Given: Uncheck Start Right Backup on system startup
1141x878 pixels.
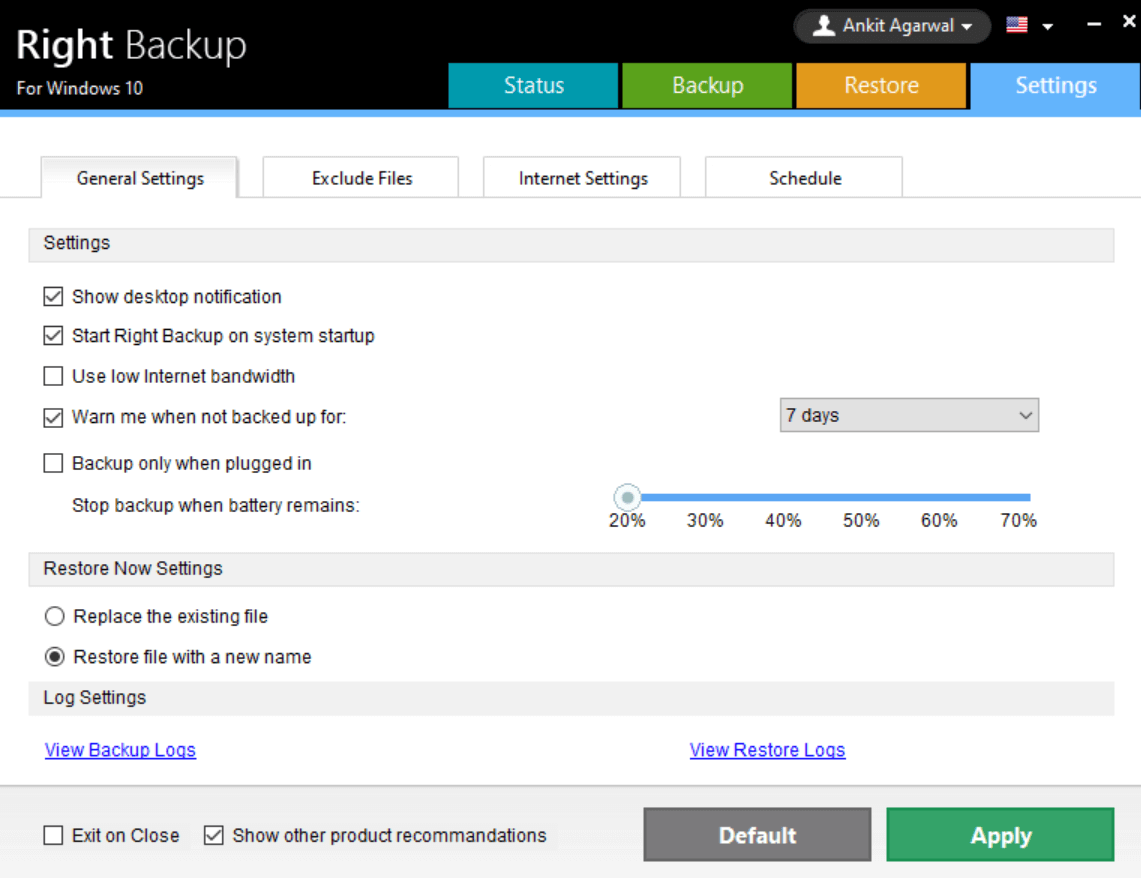Looking at the screenshot, I should [x=53, y=336].
